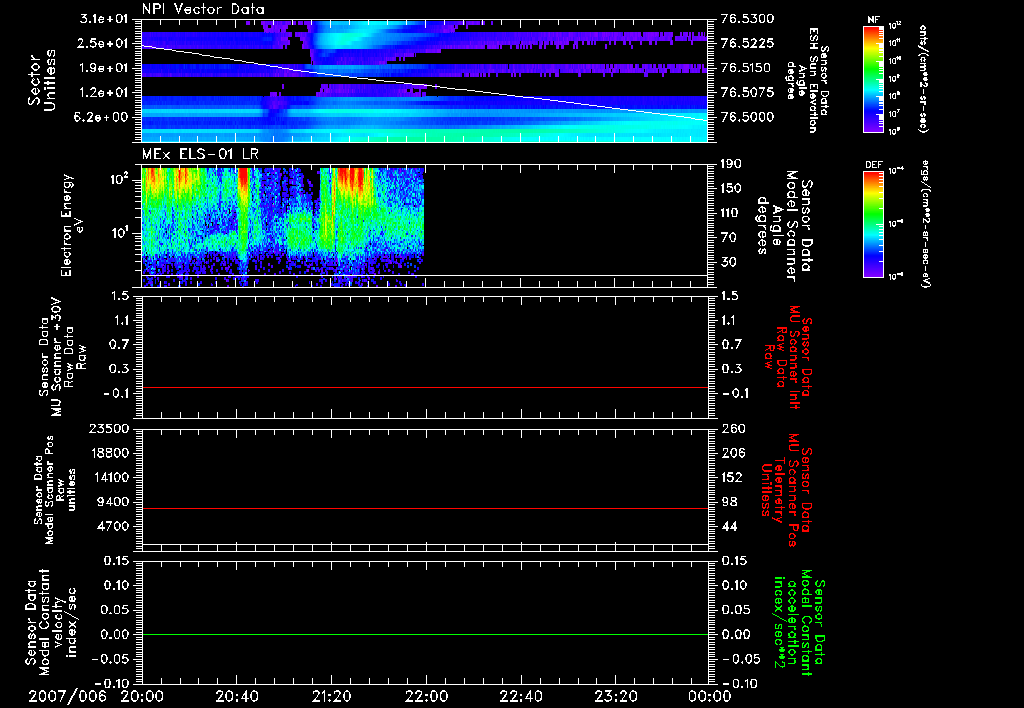Click the green constant velocity line
The height and width of the screenshot is (708, 1024).
pyautogui.click(x=426, y=635)
